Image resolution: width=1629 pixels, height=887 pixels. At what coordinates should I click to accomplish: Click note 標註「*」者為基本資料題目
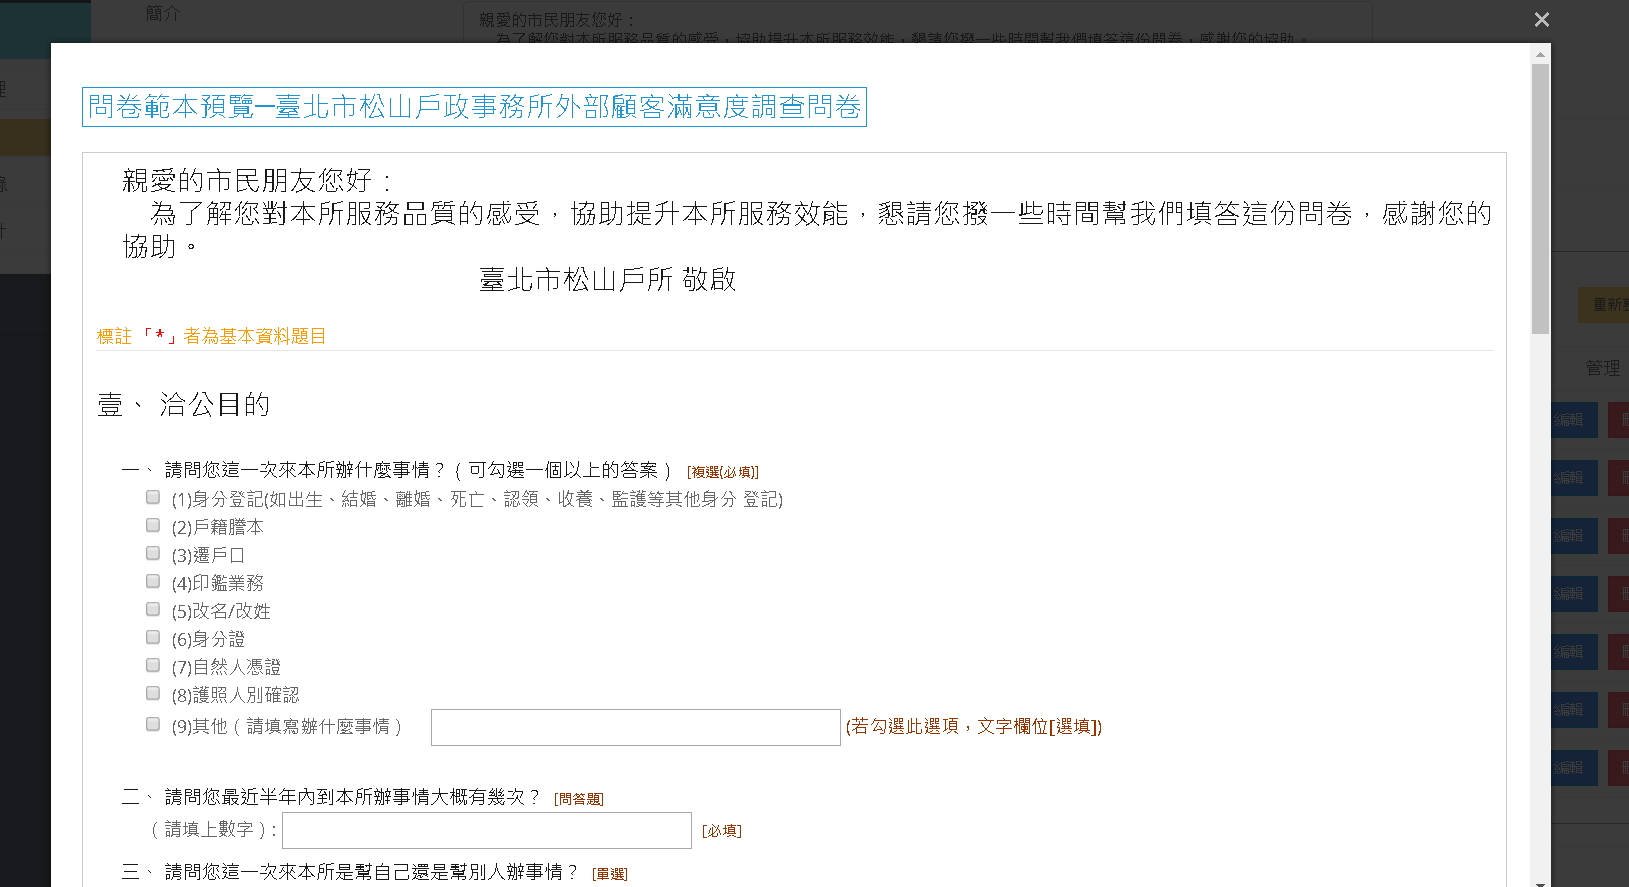211,336
